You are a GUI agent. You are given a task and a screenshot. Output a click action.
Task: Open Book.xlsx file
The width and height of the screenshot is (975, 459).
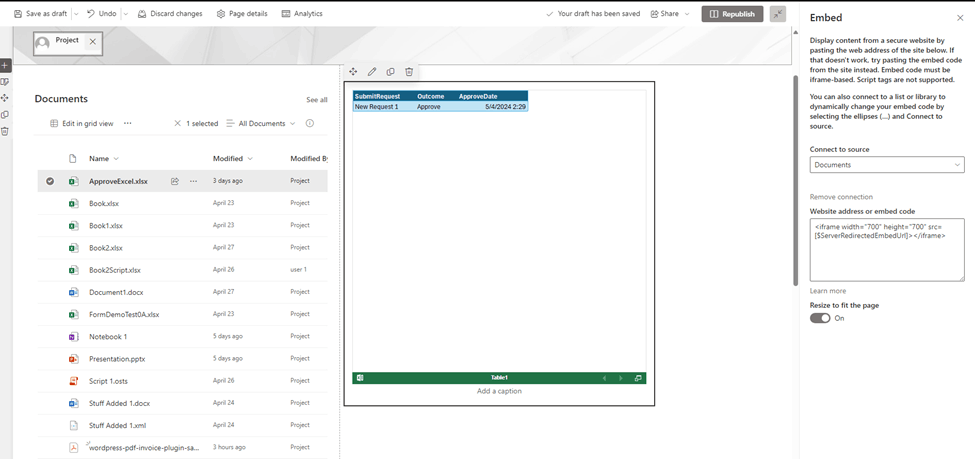coord(104,203)
